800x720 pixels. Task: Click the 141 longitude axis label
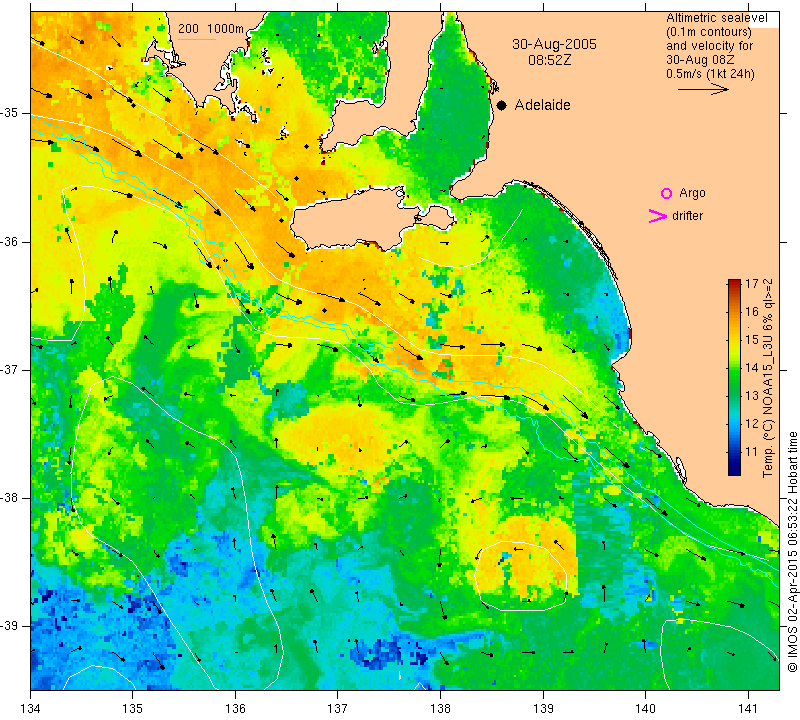point(748,709)
